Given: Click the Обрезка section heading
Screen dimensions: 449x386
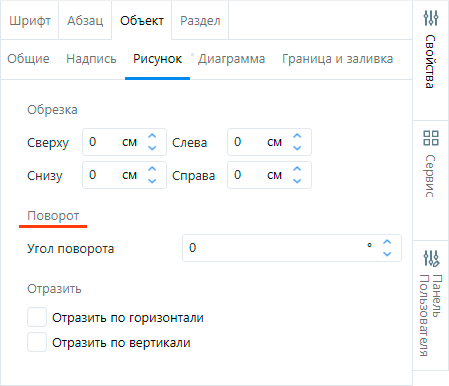Looking at the screenshot, I should (52, 110).
